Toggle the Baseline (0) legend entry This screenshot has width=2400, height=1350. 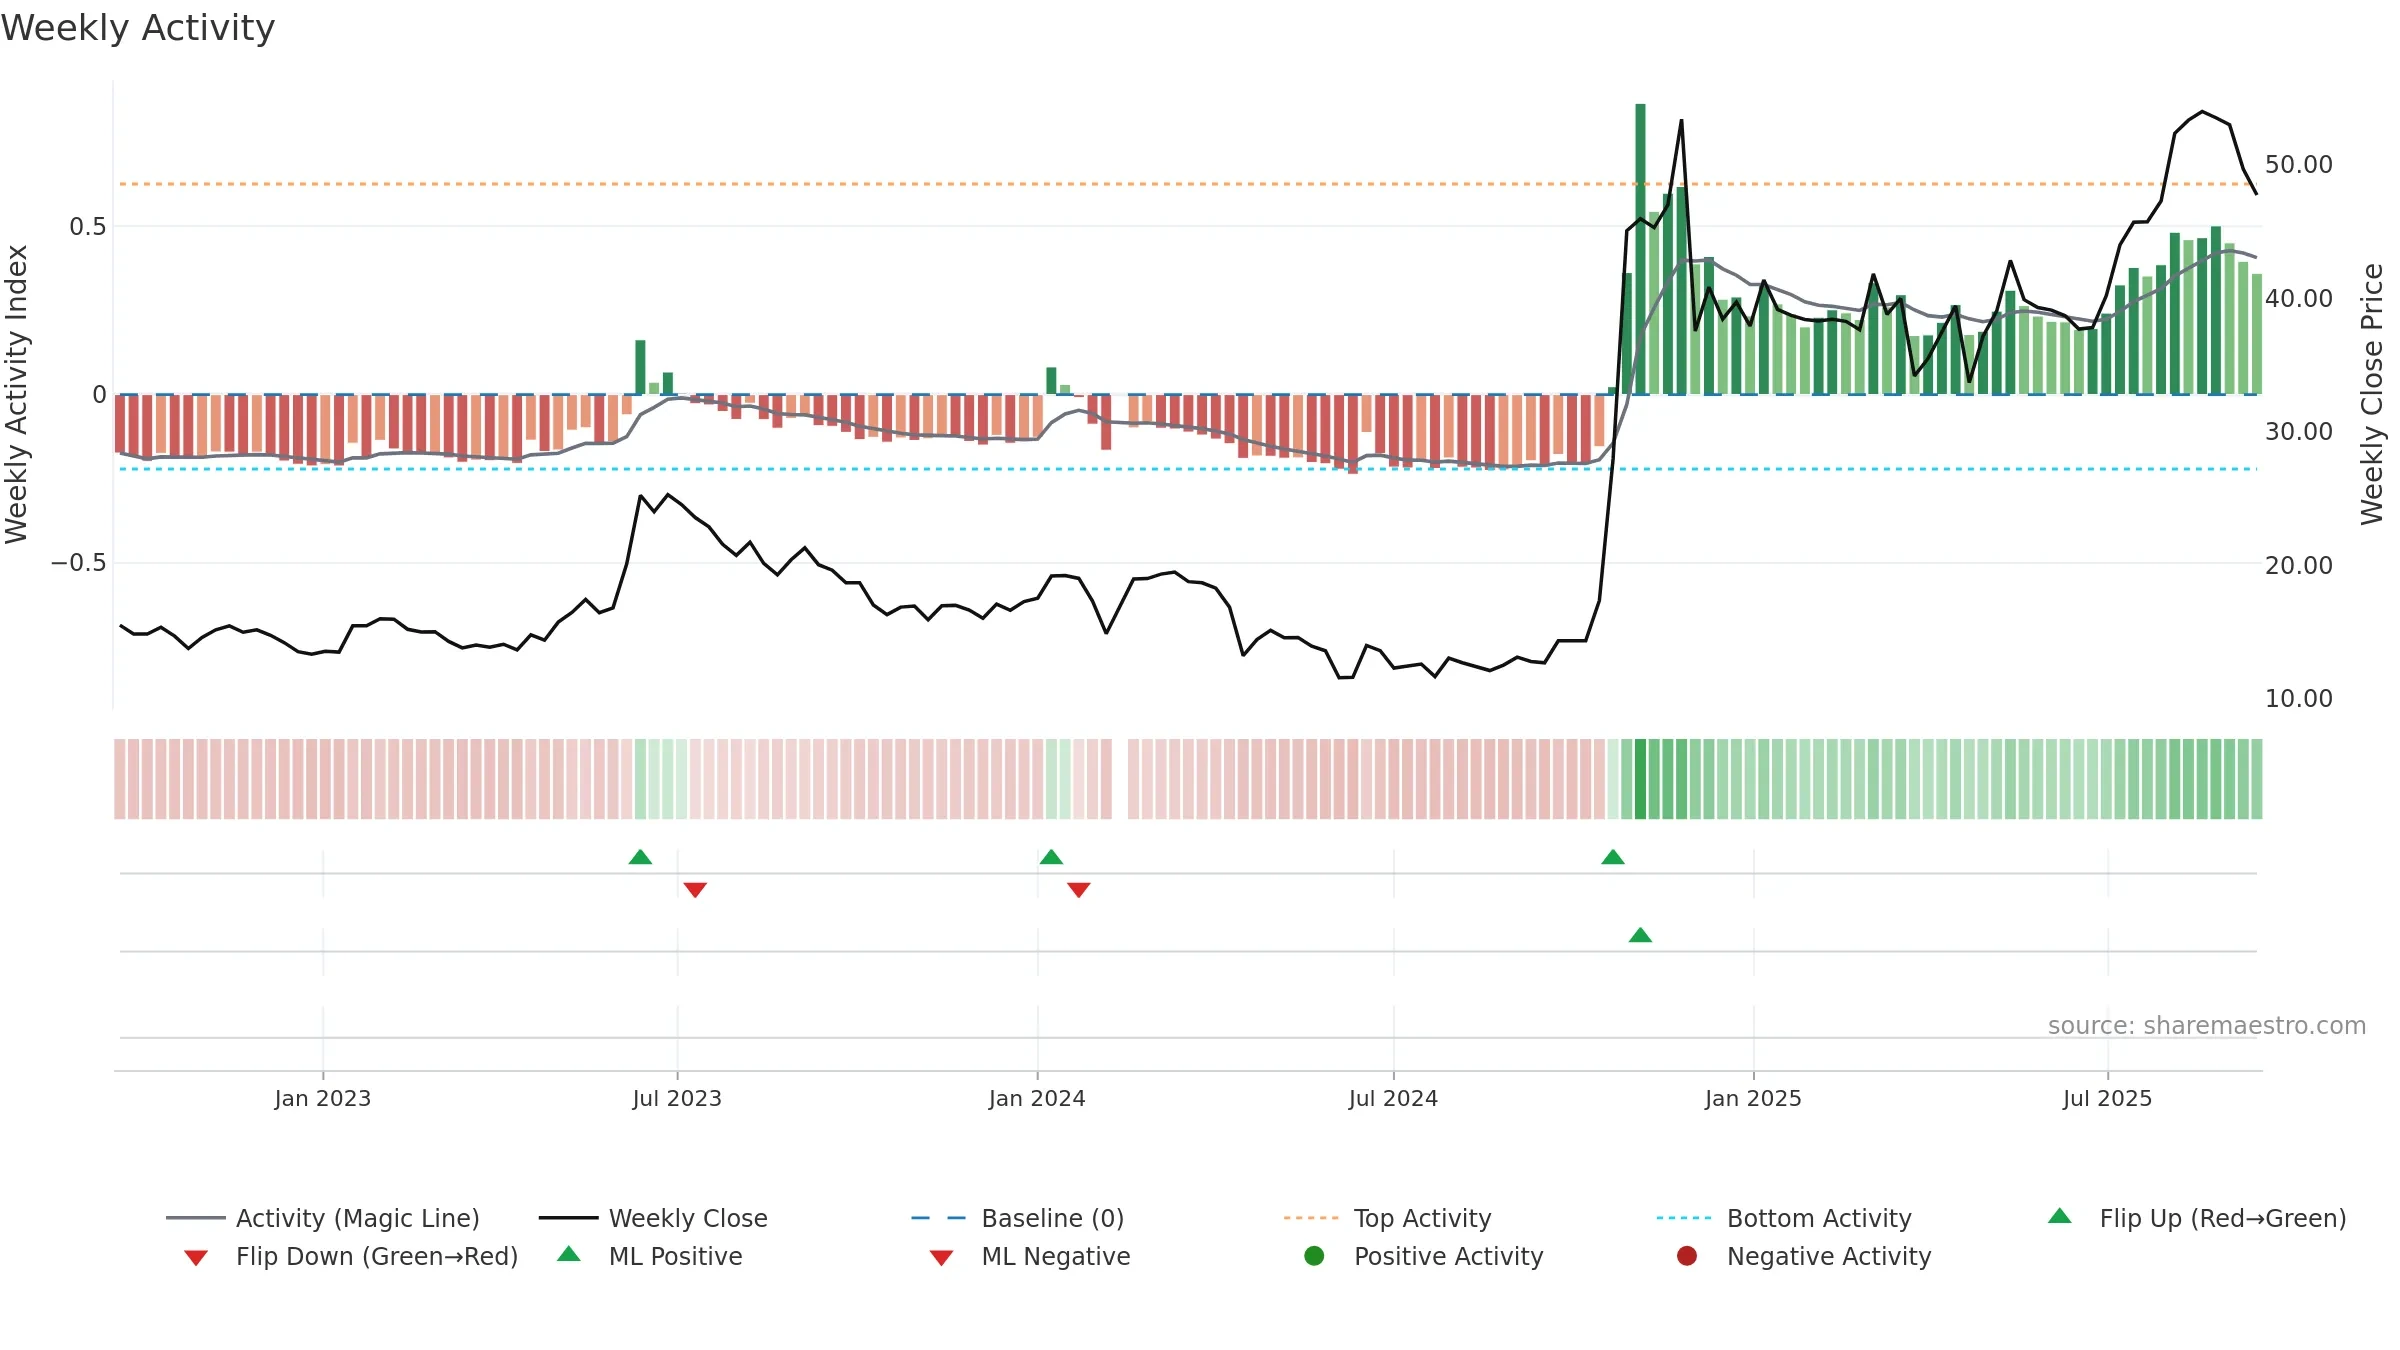click(1018, 1218)
